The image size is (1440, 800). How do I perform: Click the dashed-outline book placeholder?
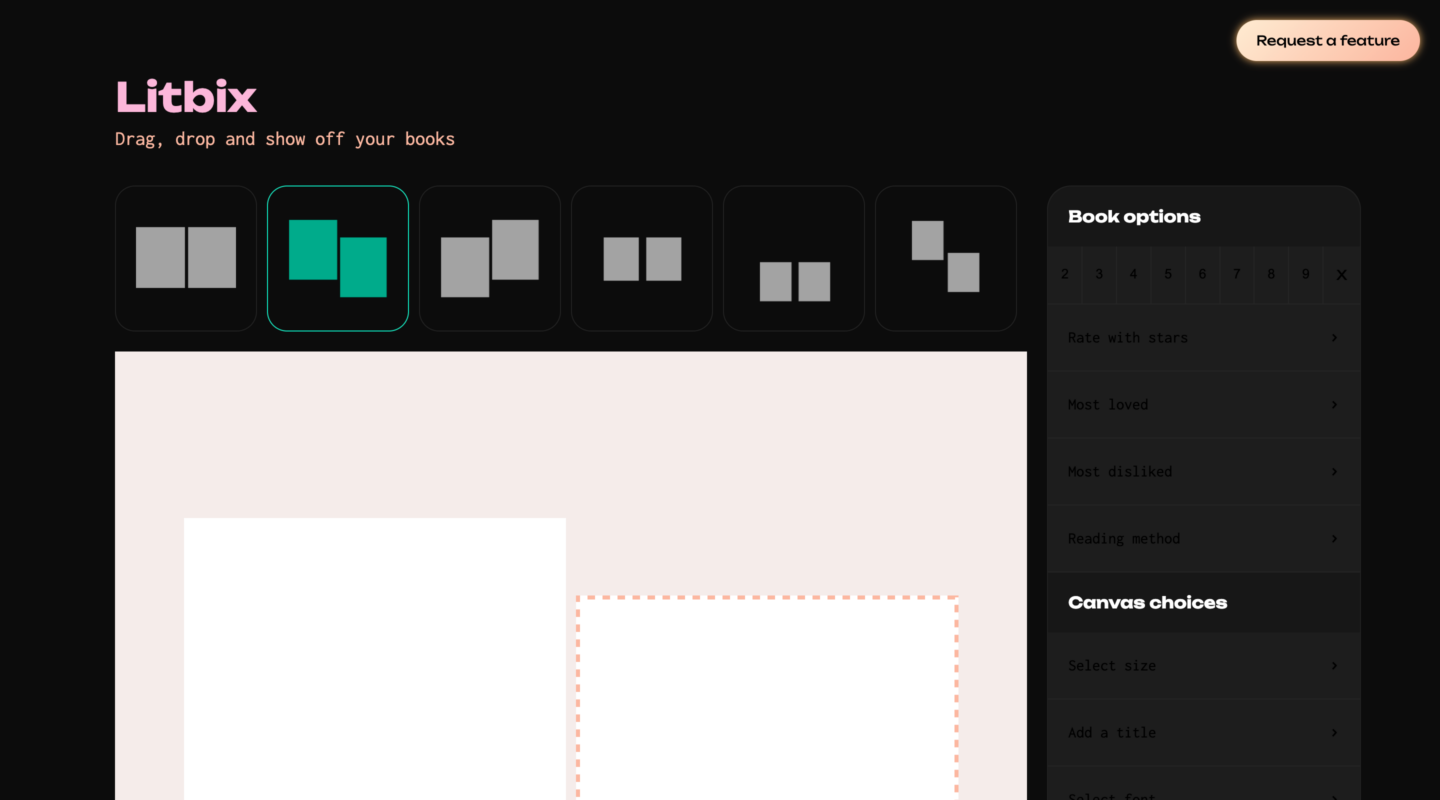click(767, 698)
